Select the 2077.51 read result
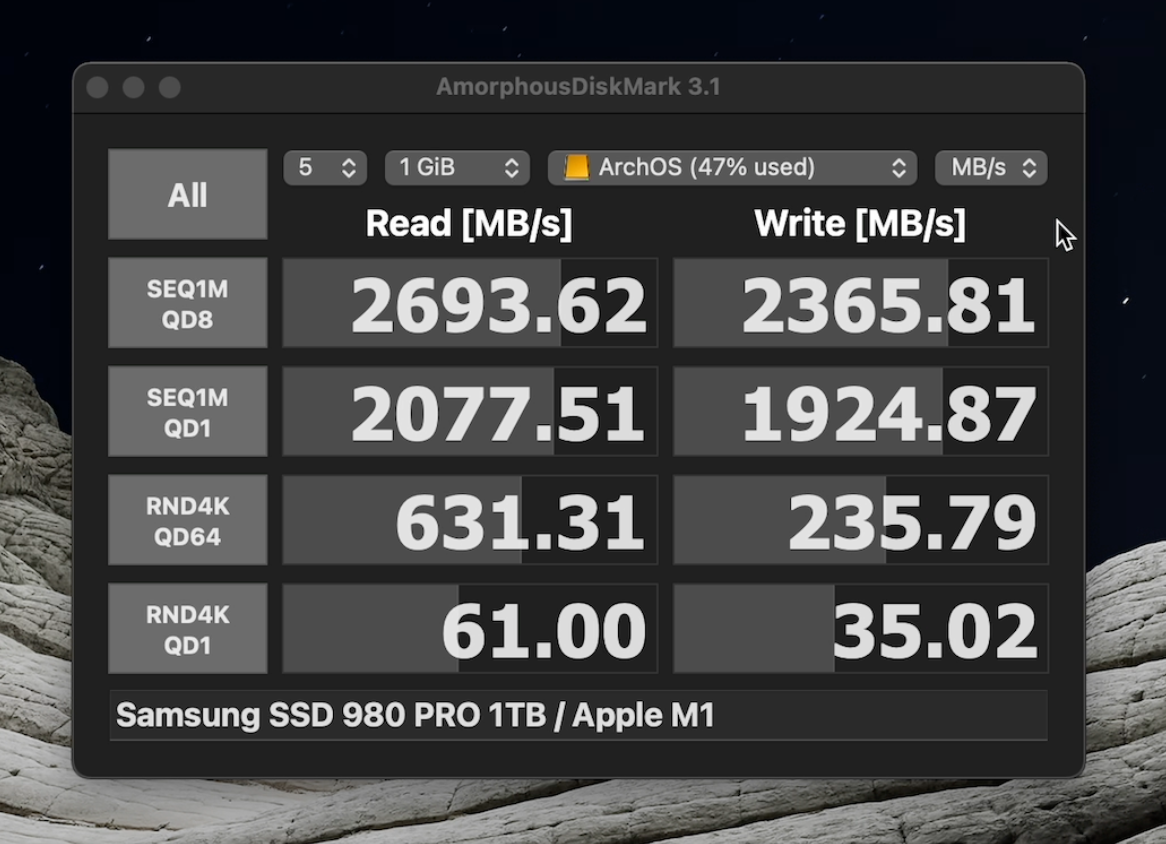 tap(470, 411)
